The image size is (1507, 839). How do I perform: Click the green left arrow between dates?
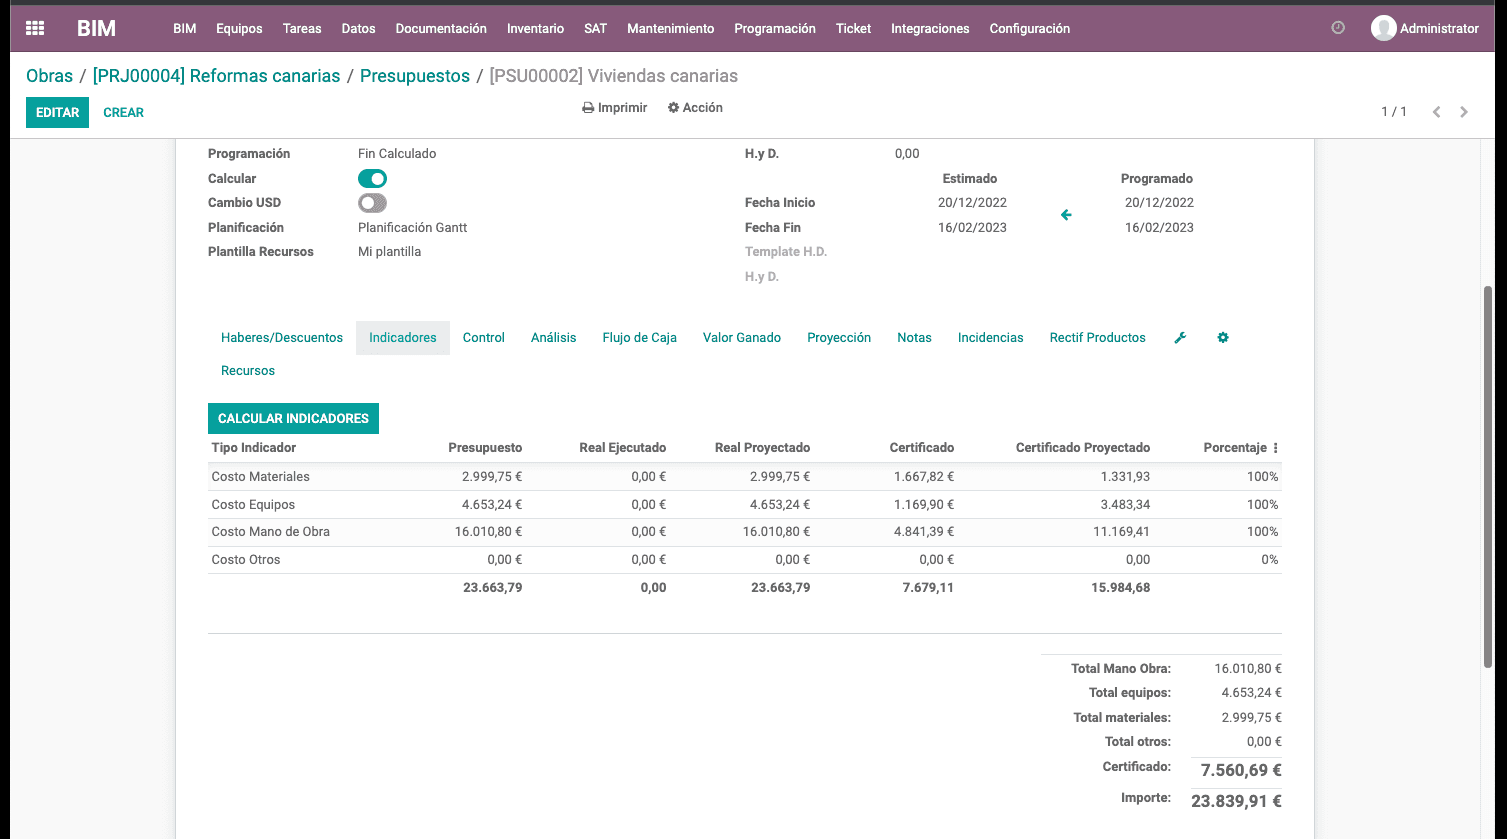point(1066,215)
